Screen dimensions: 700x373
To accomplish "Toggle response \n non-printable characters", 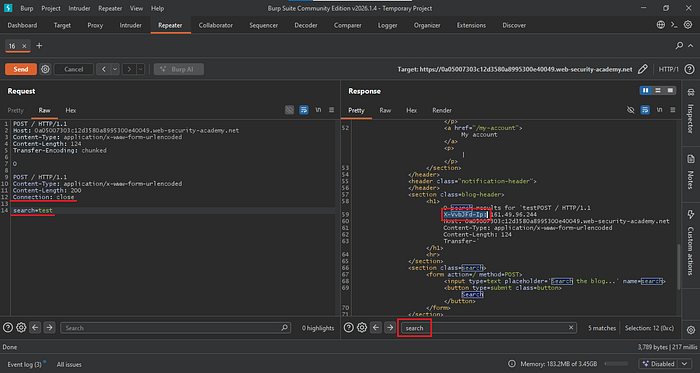I will [659, 110].
